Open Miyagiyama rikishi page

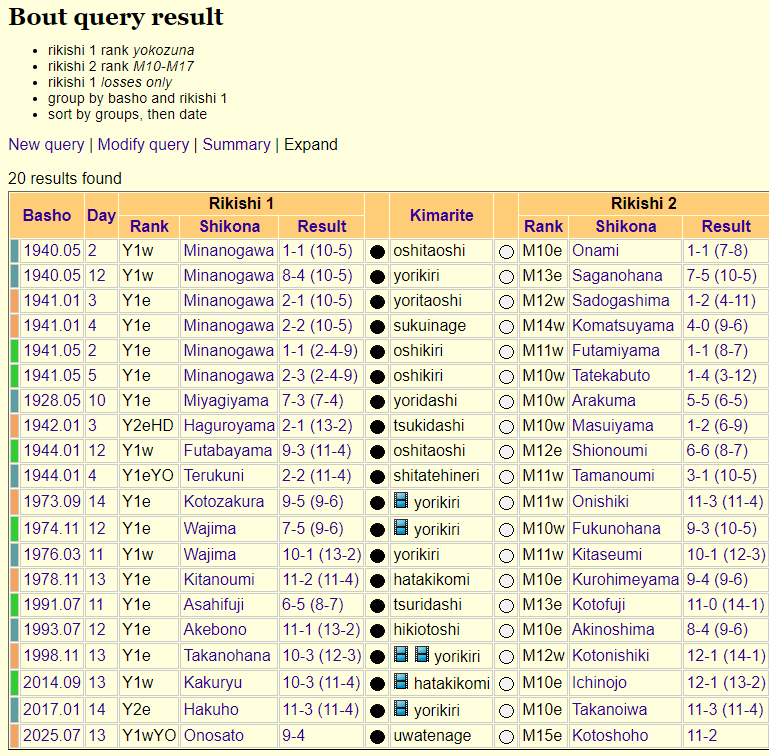coord(226,401)
